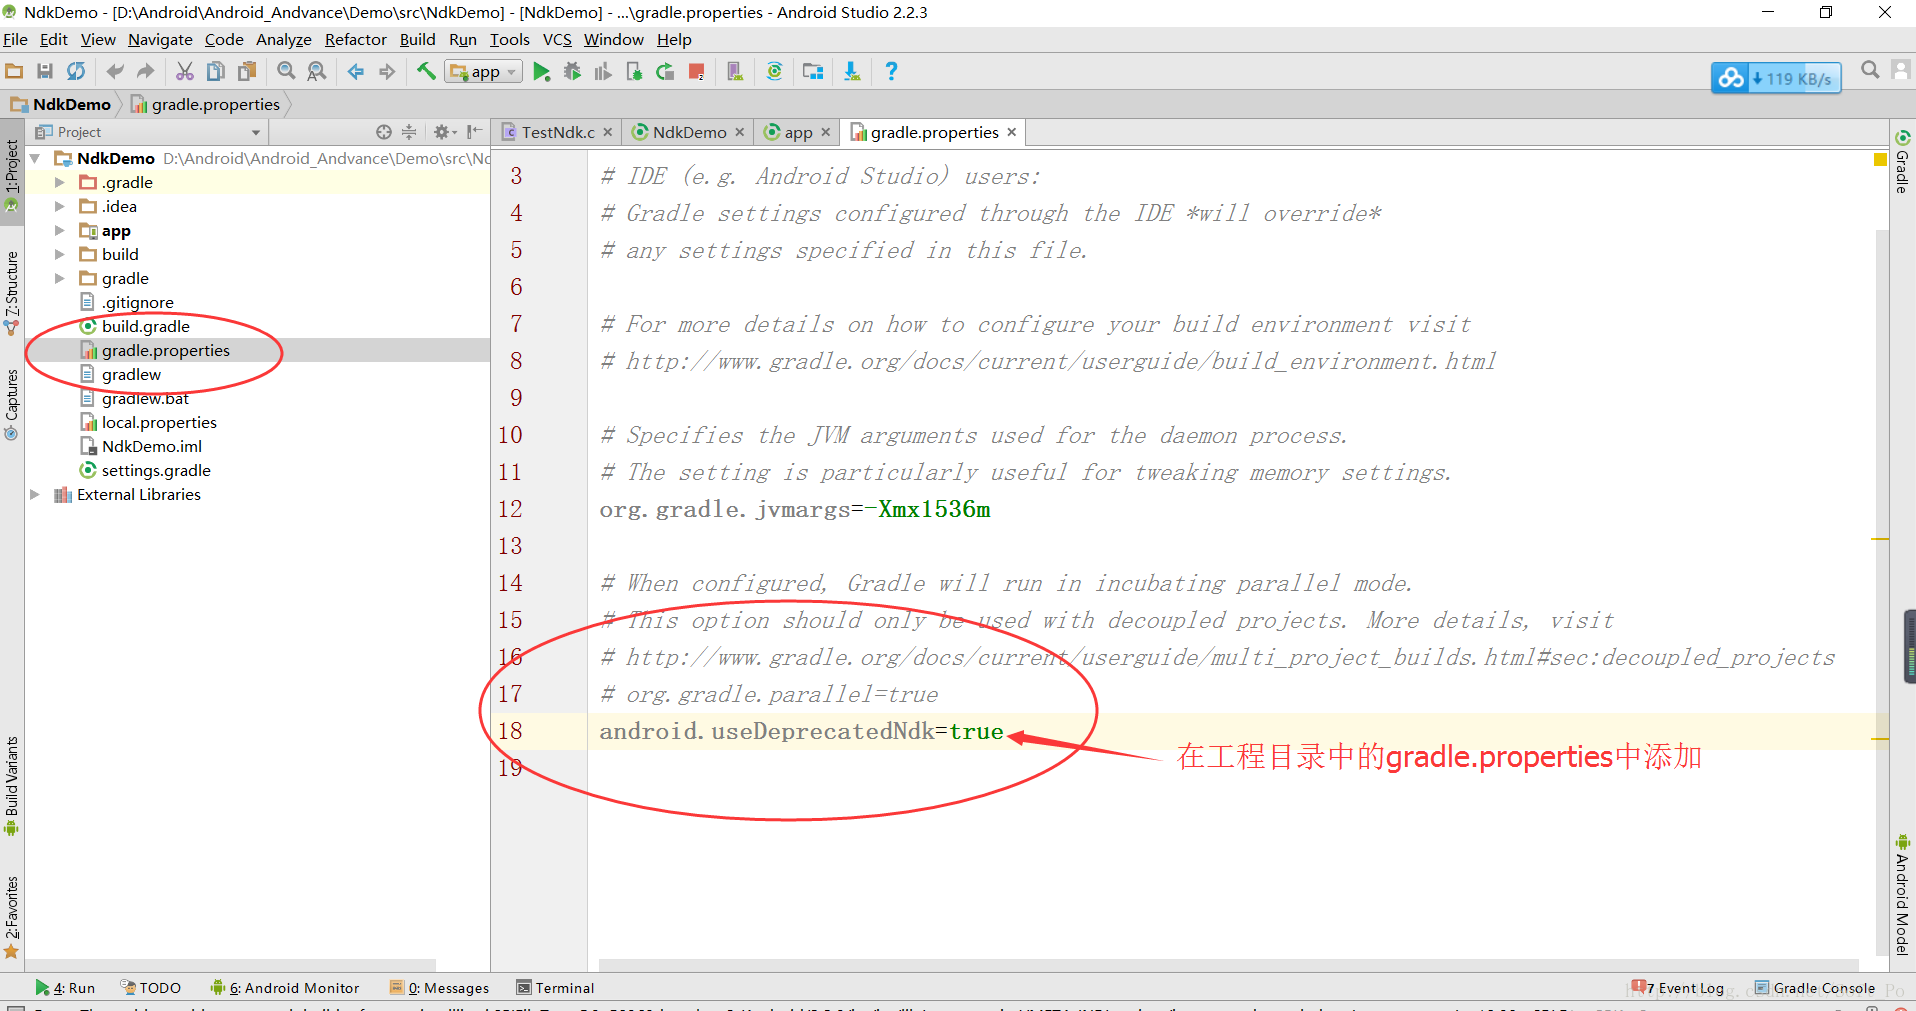
Task: Click the Paste clipboard icon
Action: [247, 71]
